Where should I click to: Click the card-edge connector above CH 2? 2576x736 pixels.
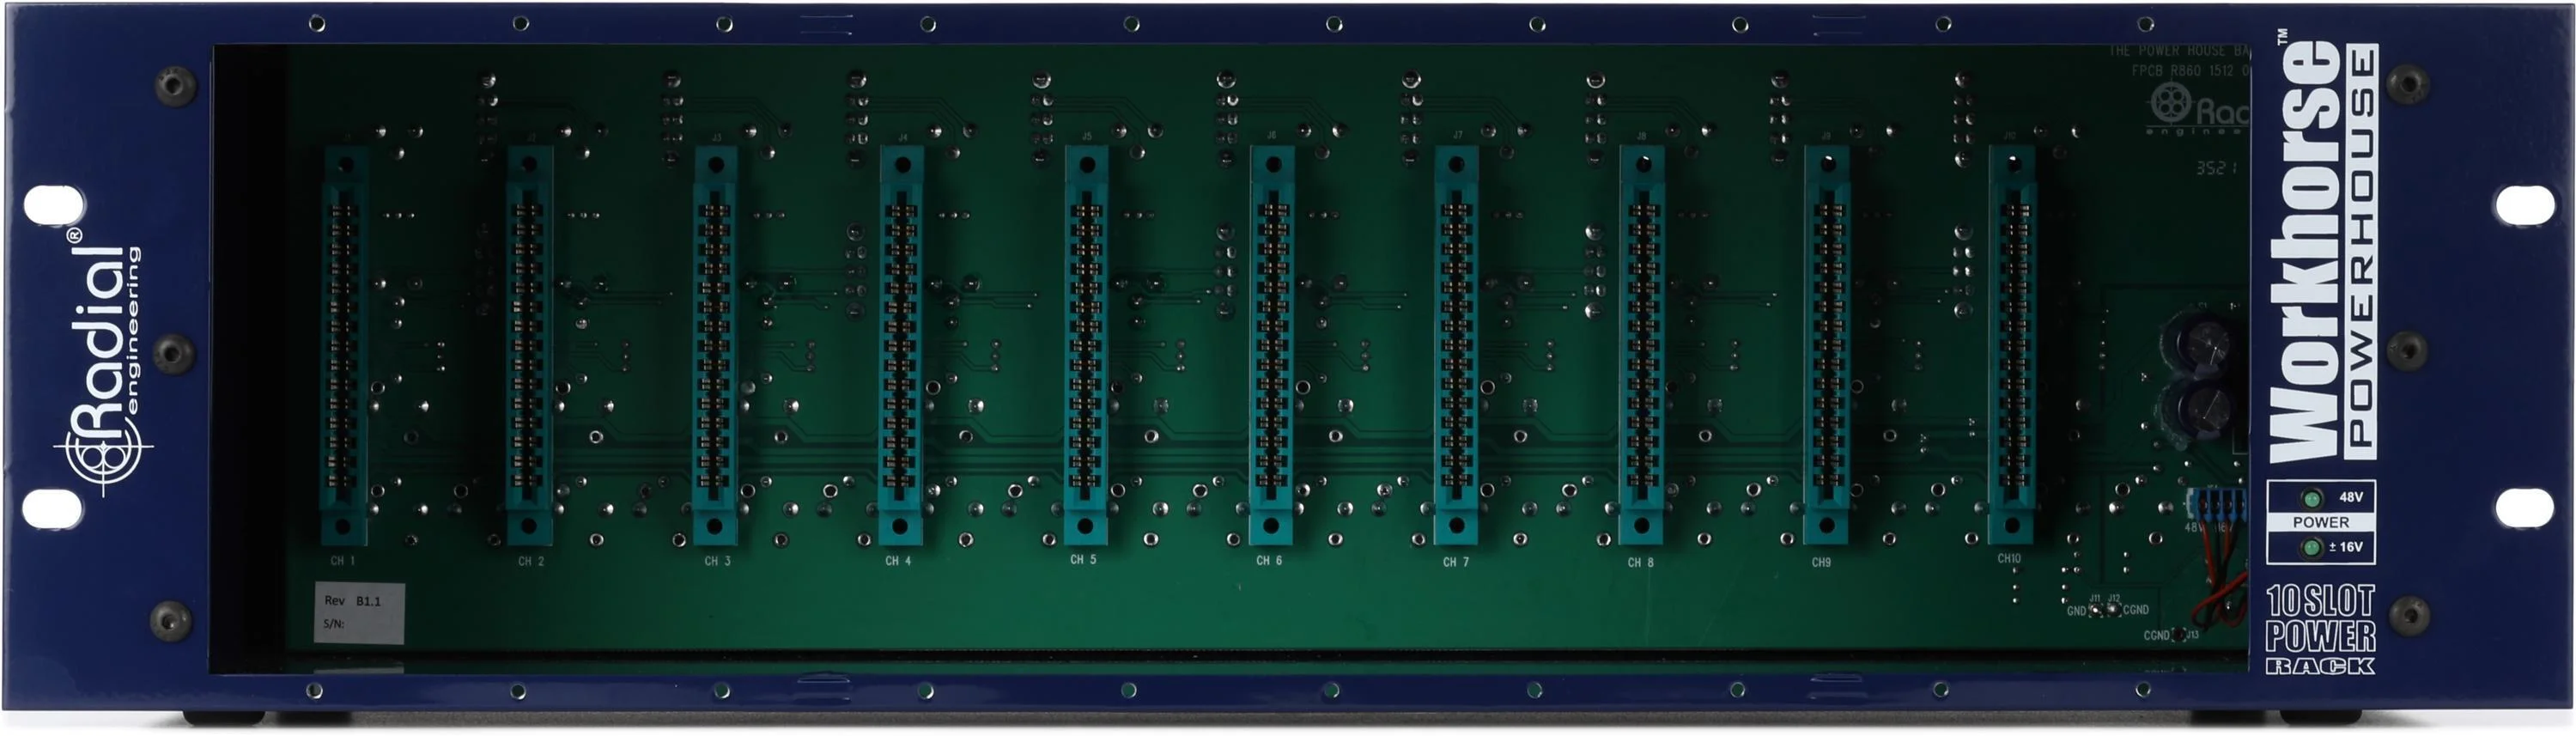tap(529, 345)
